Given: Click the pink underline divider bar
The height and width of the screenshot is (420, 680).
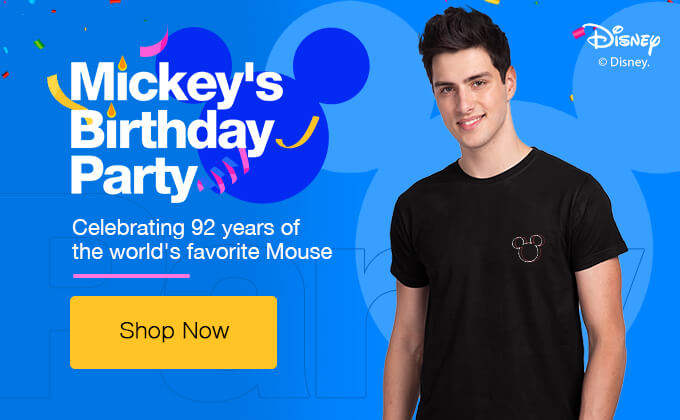Looking at the screenshot, I should click(x=131, y=276).
